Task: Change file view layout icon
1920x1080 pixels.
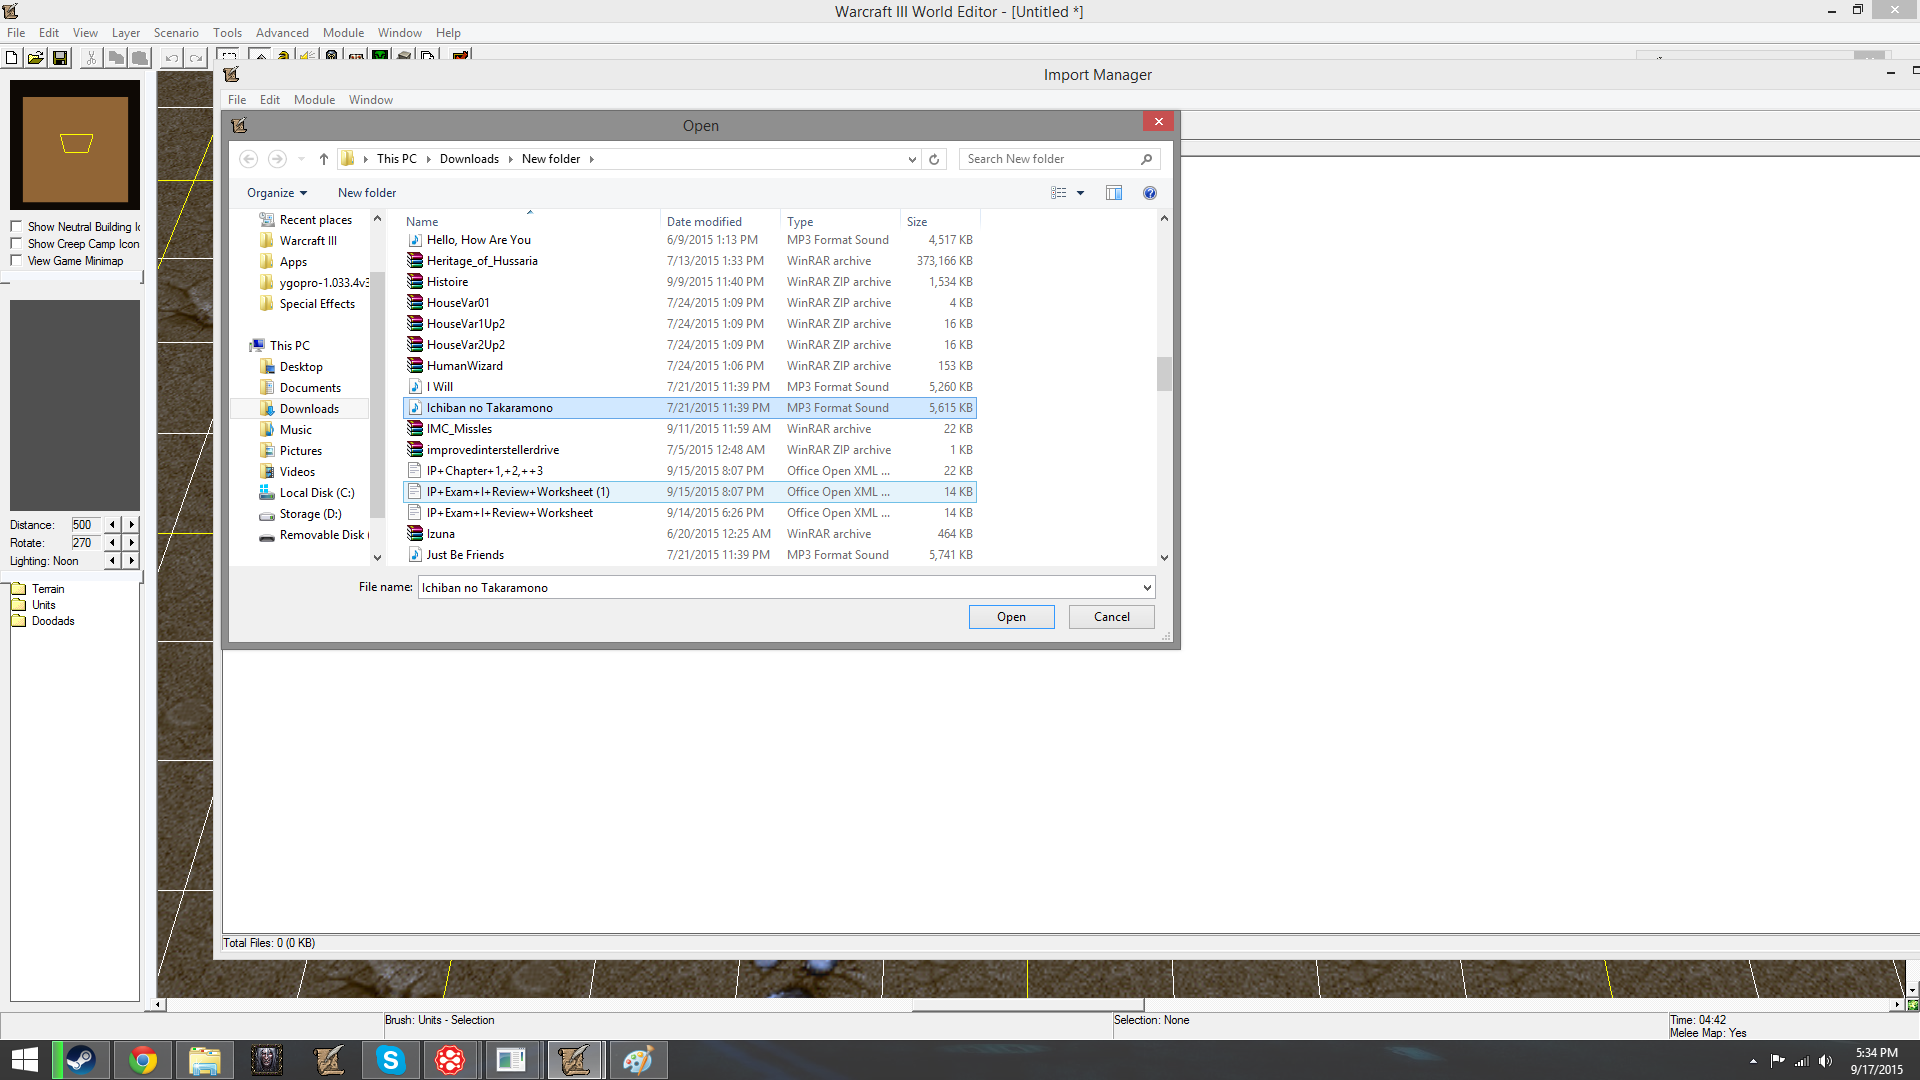Action: [1058, 193]
